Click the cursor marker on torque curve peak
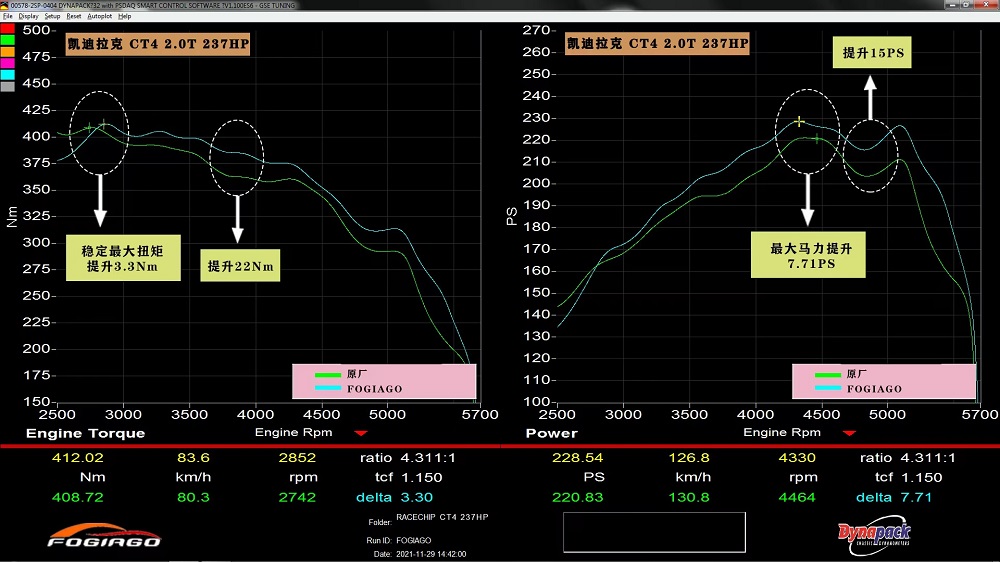Screen dimensions: 1000x562 tap(103, 124)
